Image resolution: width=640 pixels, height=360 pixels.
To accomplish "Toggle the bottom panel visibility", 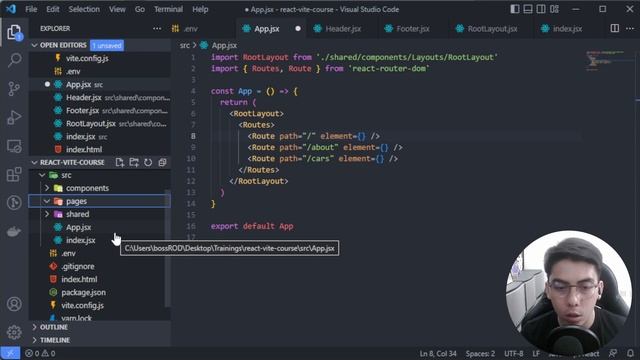I will pos(528,9).
